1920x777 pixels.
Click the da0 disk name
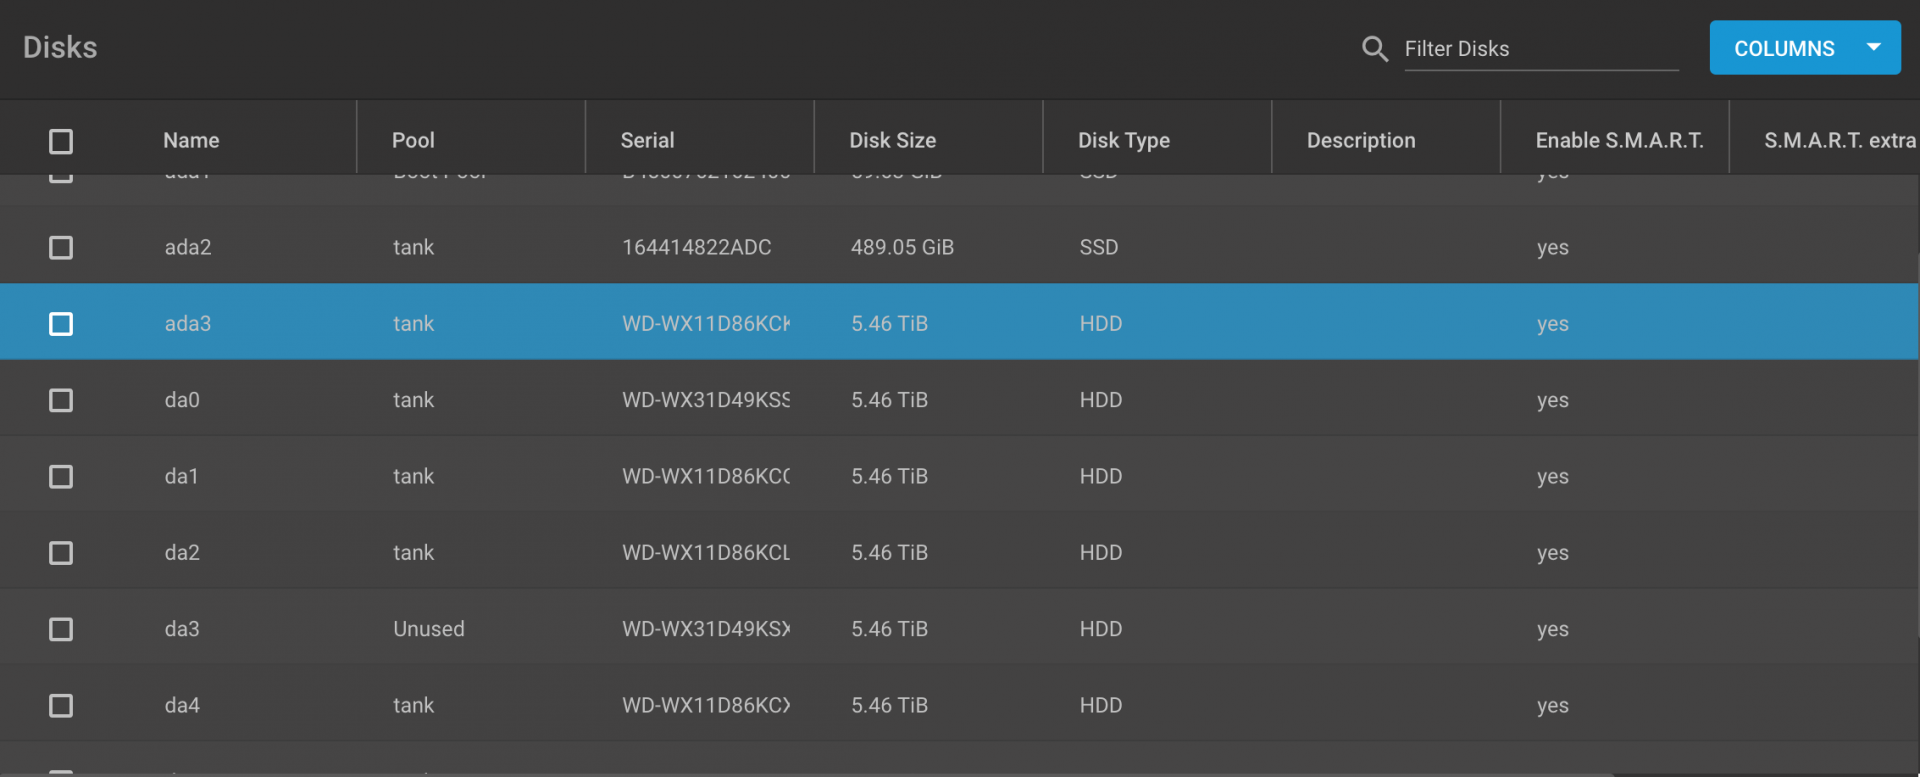coord(182,400)
